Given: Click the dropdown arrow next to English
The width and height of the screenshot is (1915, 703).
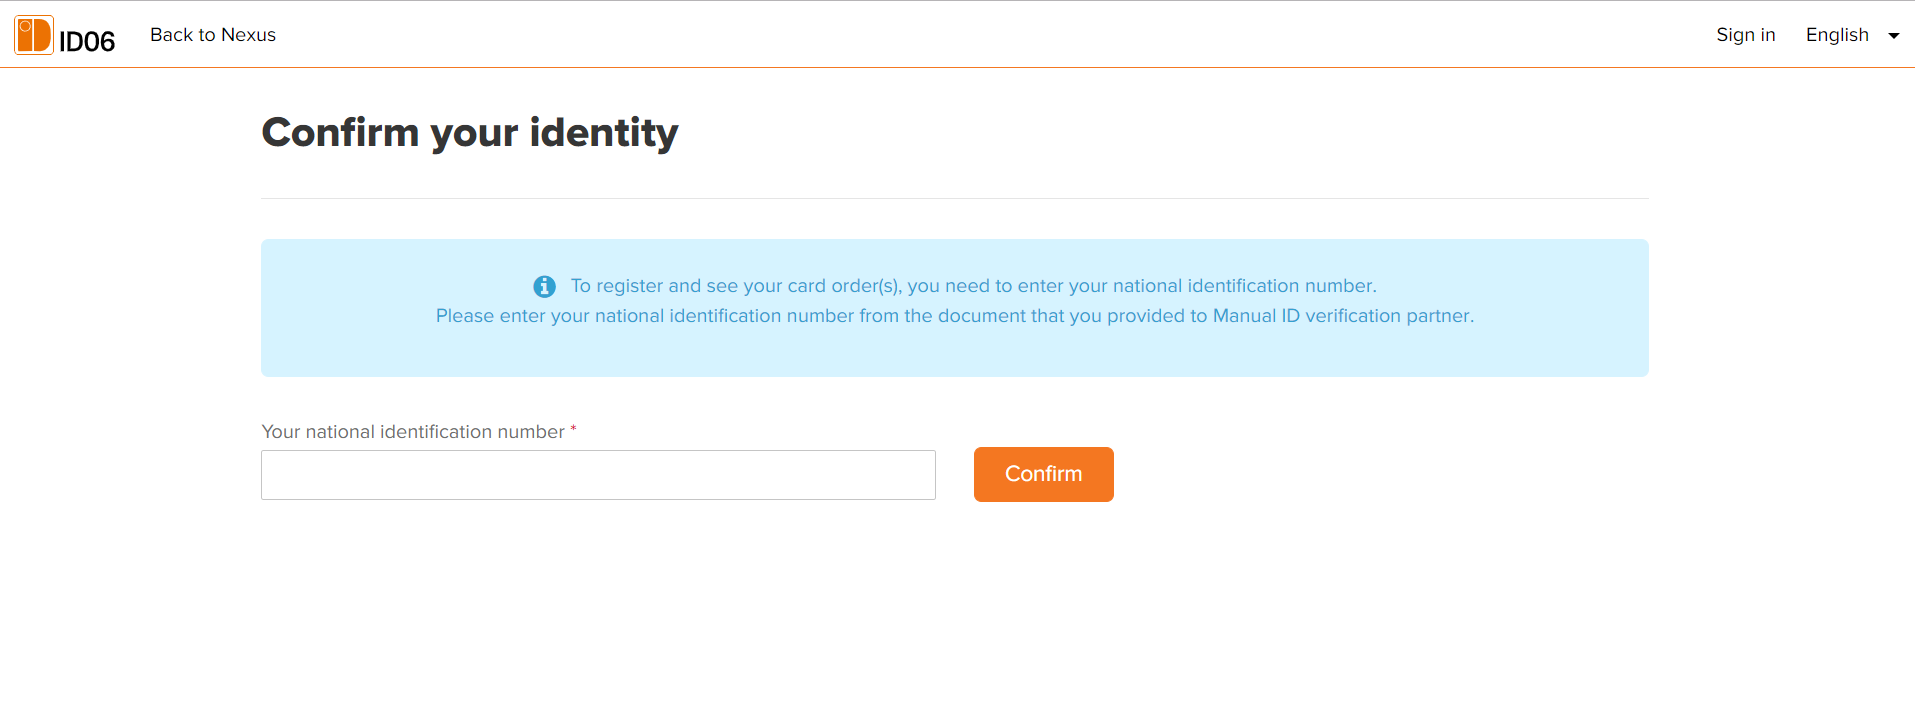Looking at the screenshot, I should (1893, 35).
